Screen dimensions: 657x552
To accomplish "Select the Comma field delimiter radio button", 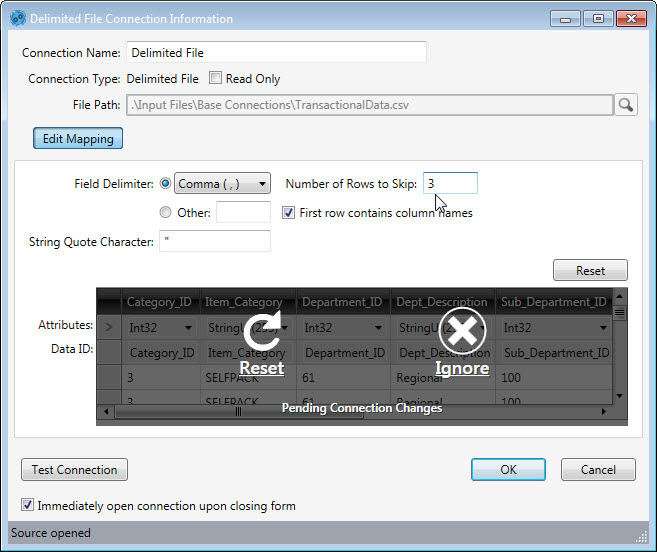I will 166,184.
